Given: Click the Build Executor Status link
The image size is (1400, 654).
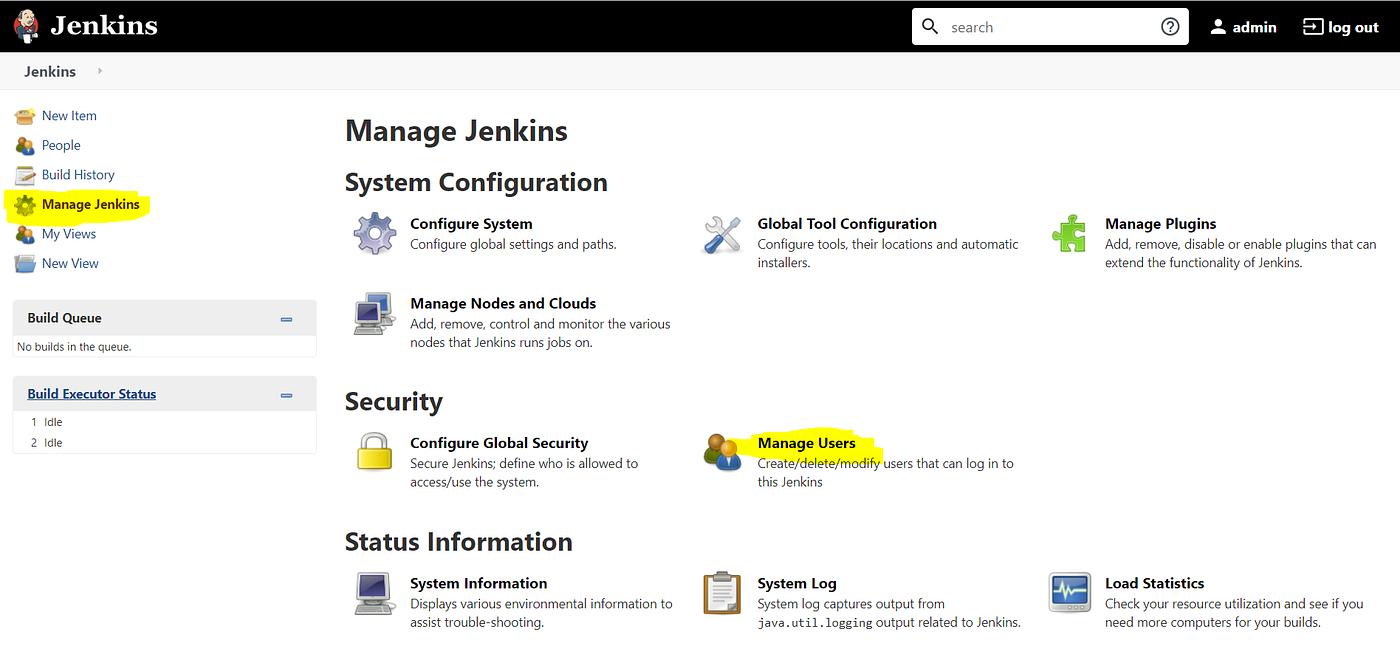Looking at the screenshot, I should click(x=92, y=394).
